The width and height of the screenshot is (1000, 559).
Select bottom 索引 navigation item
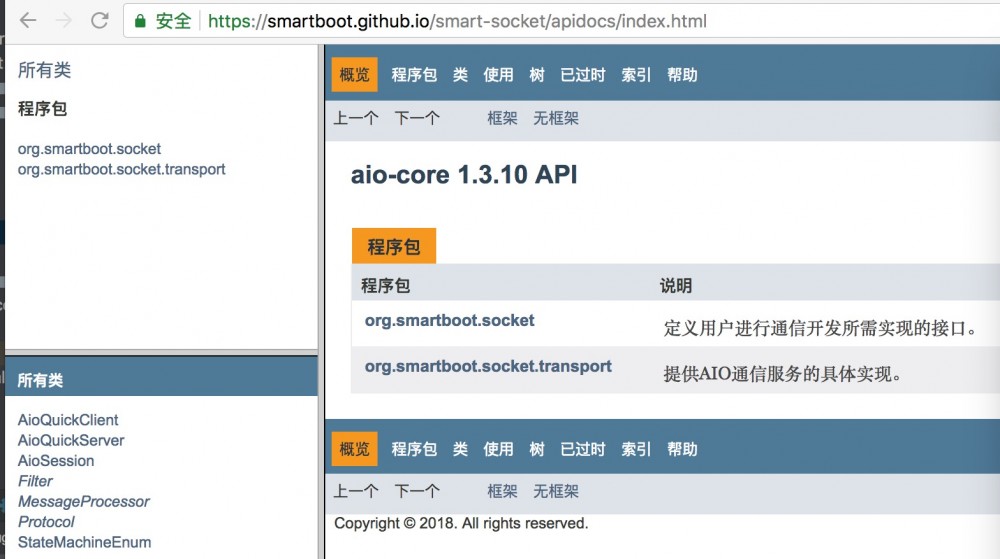click(x=636, y=449)
